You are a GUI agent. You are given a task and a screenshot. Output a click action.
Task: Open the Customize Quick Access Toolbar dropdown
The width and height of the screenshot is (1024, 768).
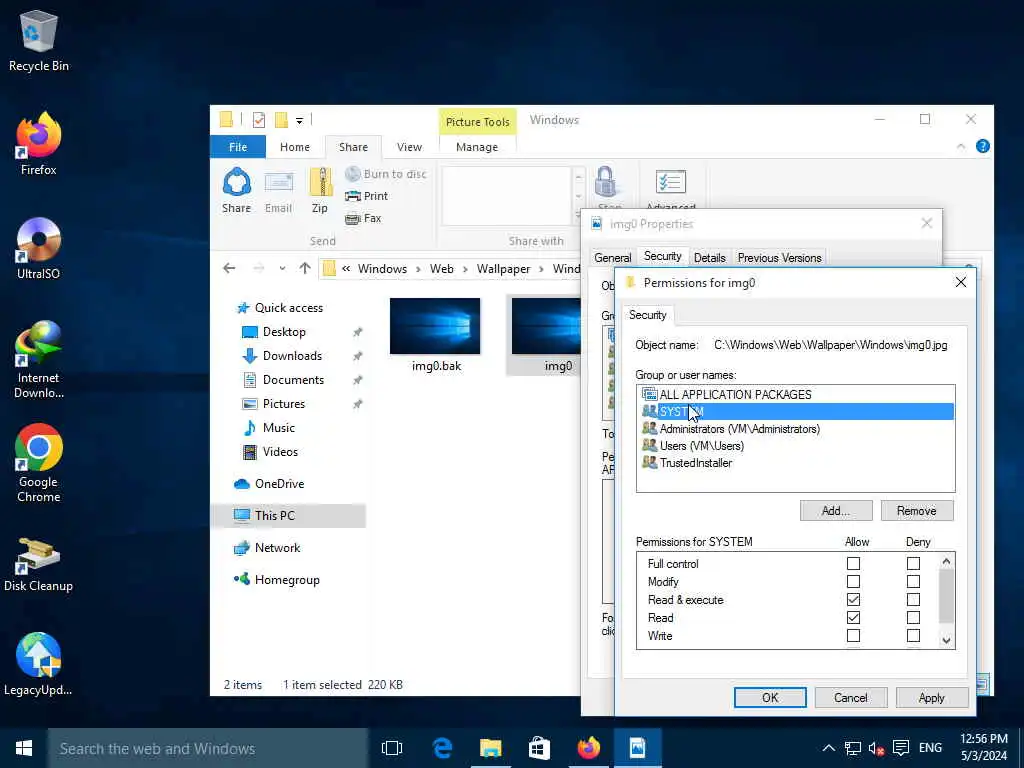[299, 120]
